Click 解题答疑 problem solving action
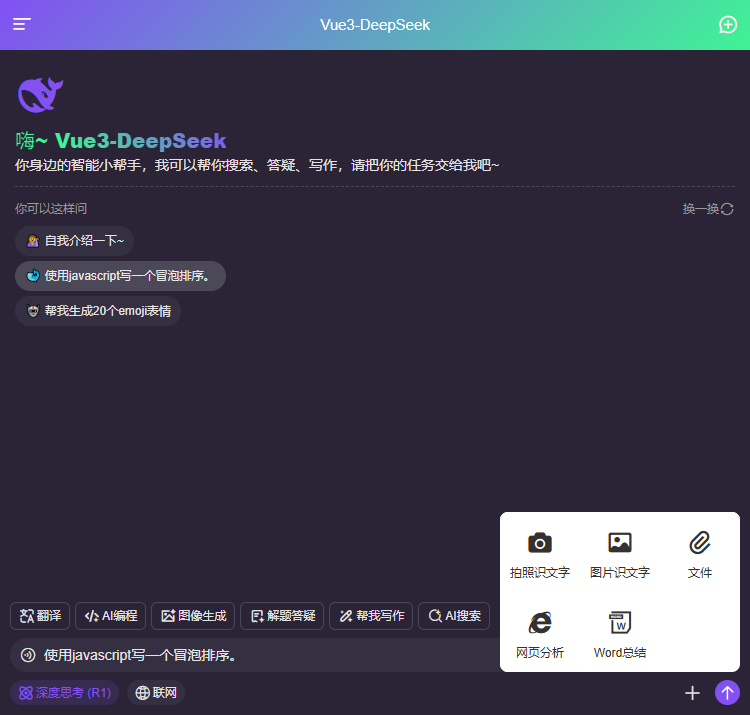Screen dimensions: 750x715 (284, 616)
